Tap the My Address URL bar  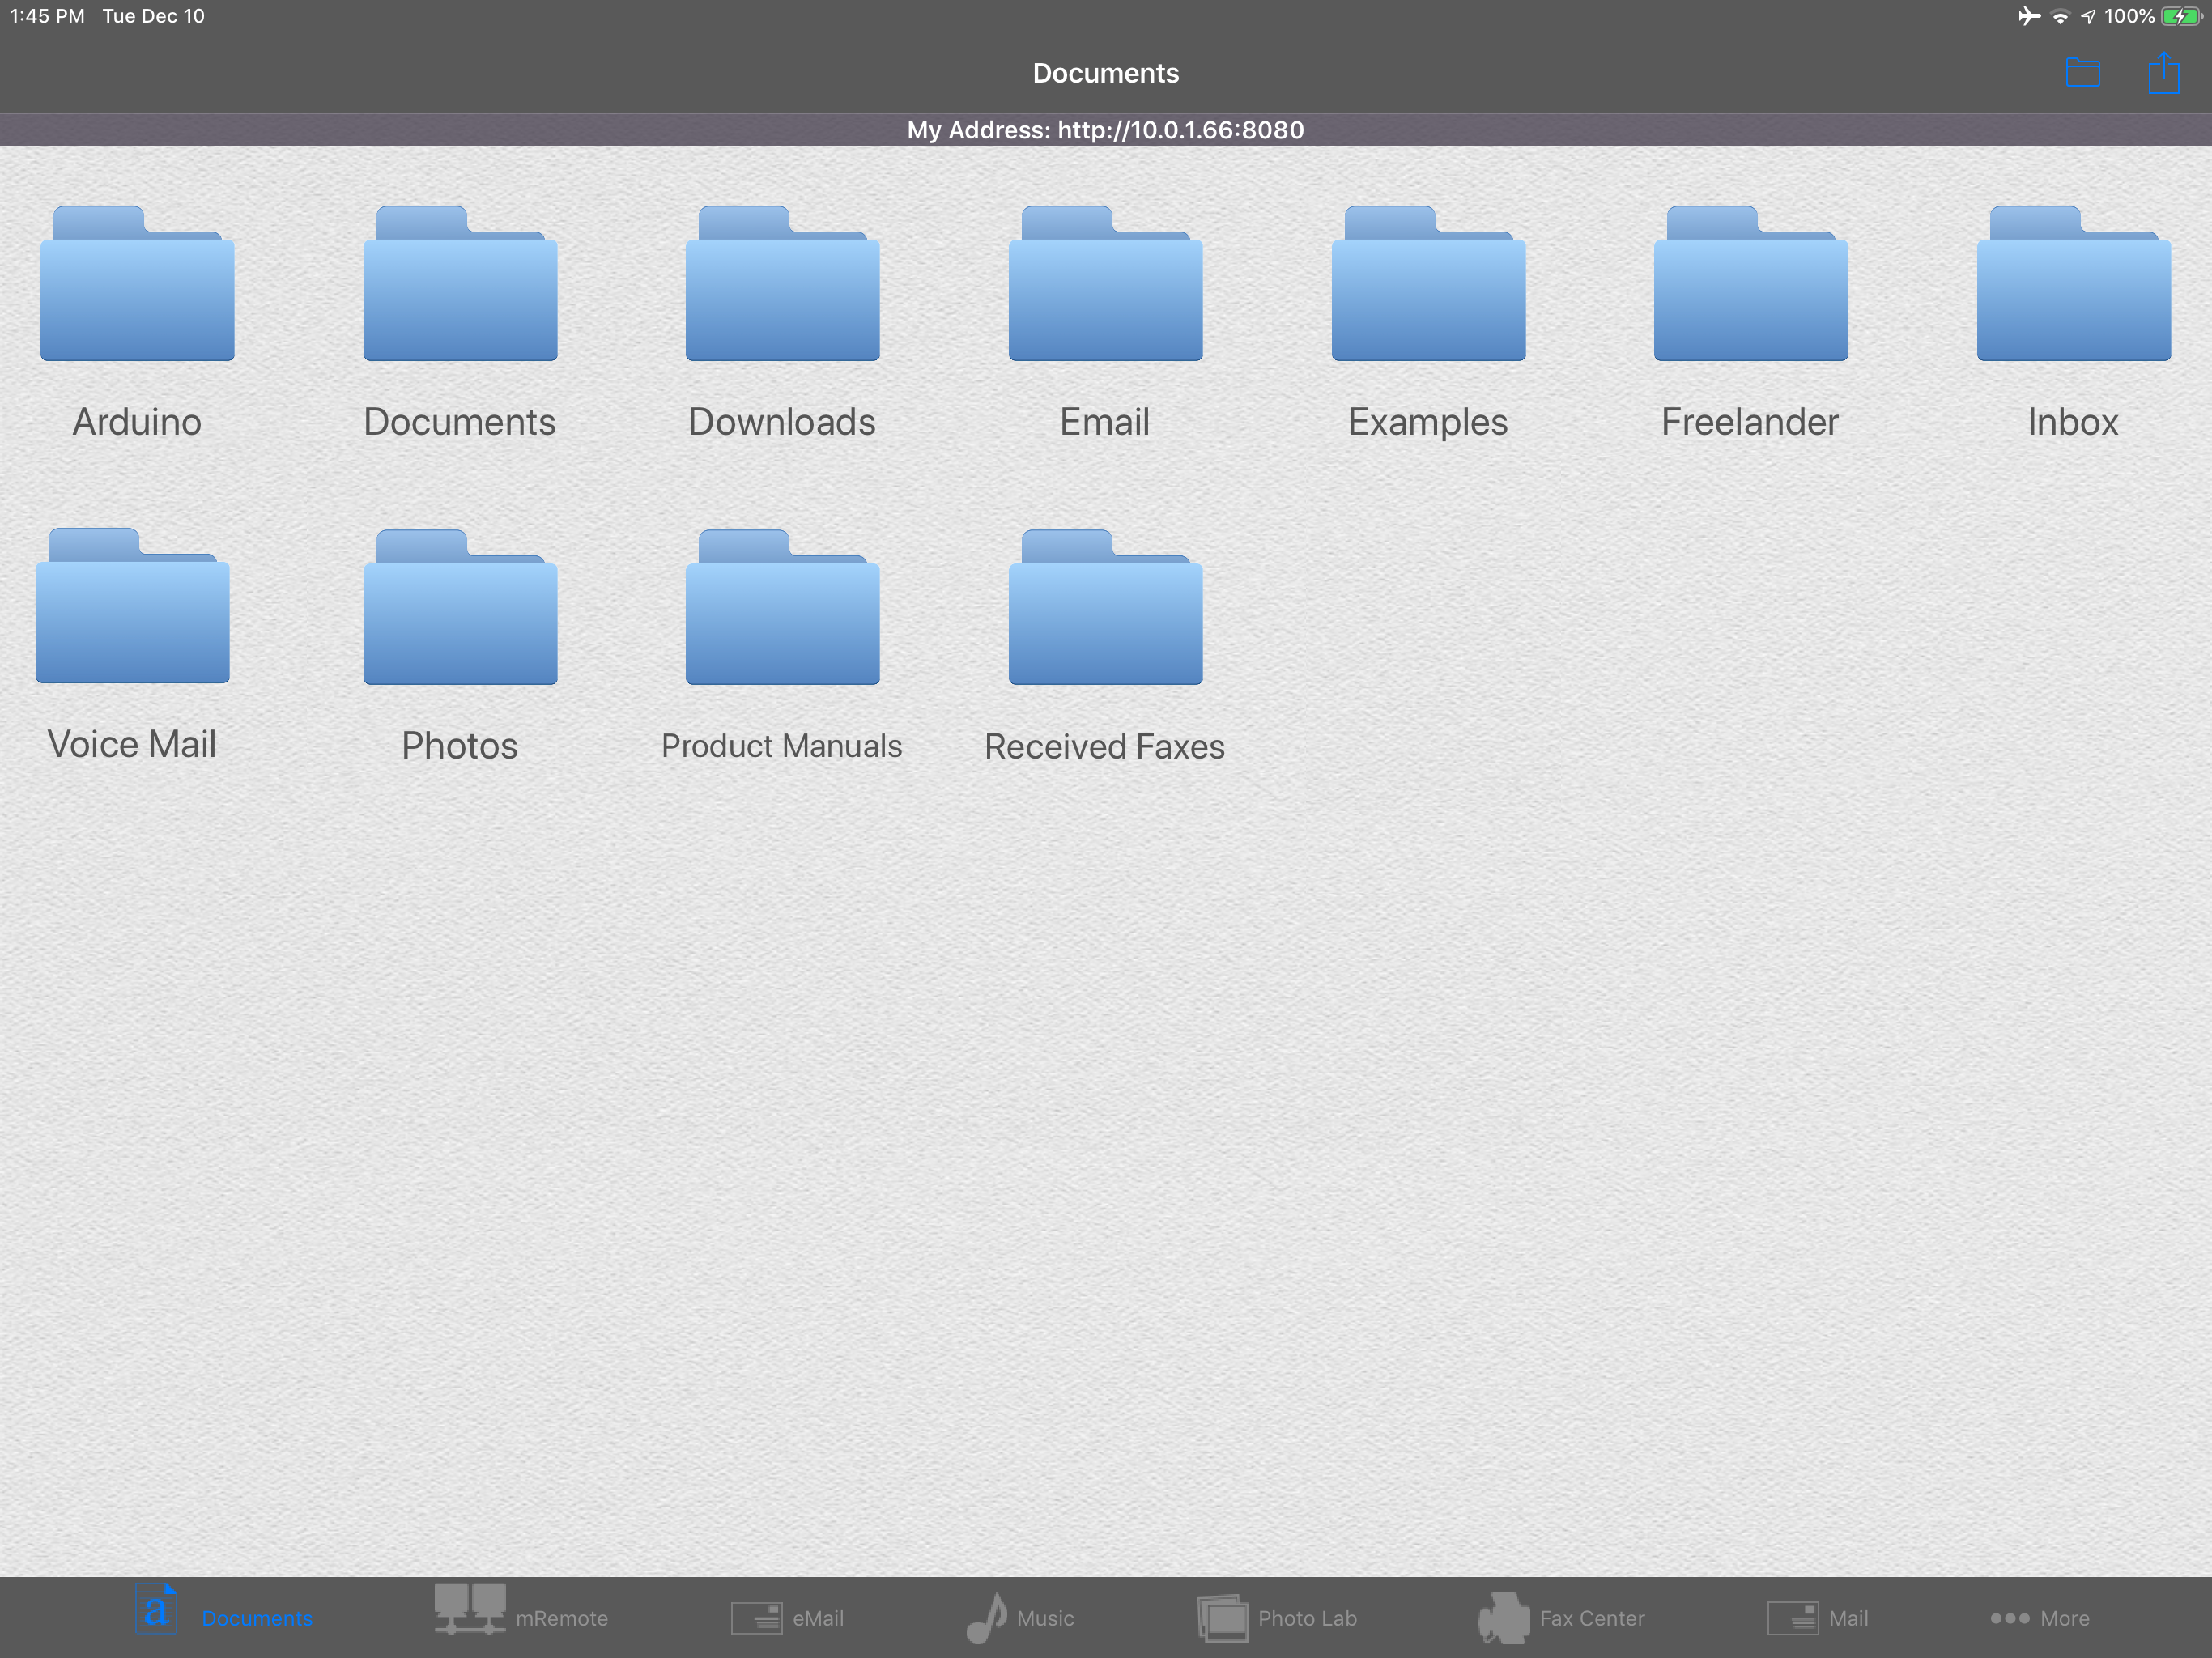pos(1105,130)
